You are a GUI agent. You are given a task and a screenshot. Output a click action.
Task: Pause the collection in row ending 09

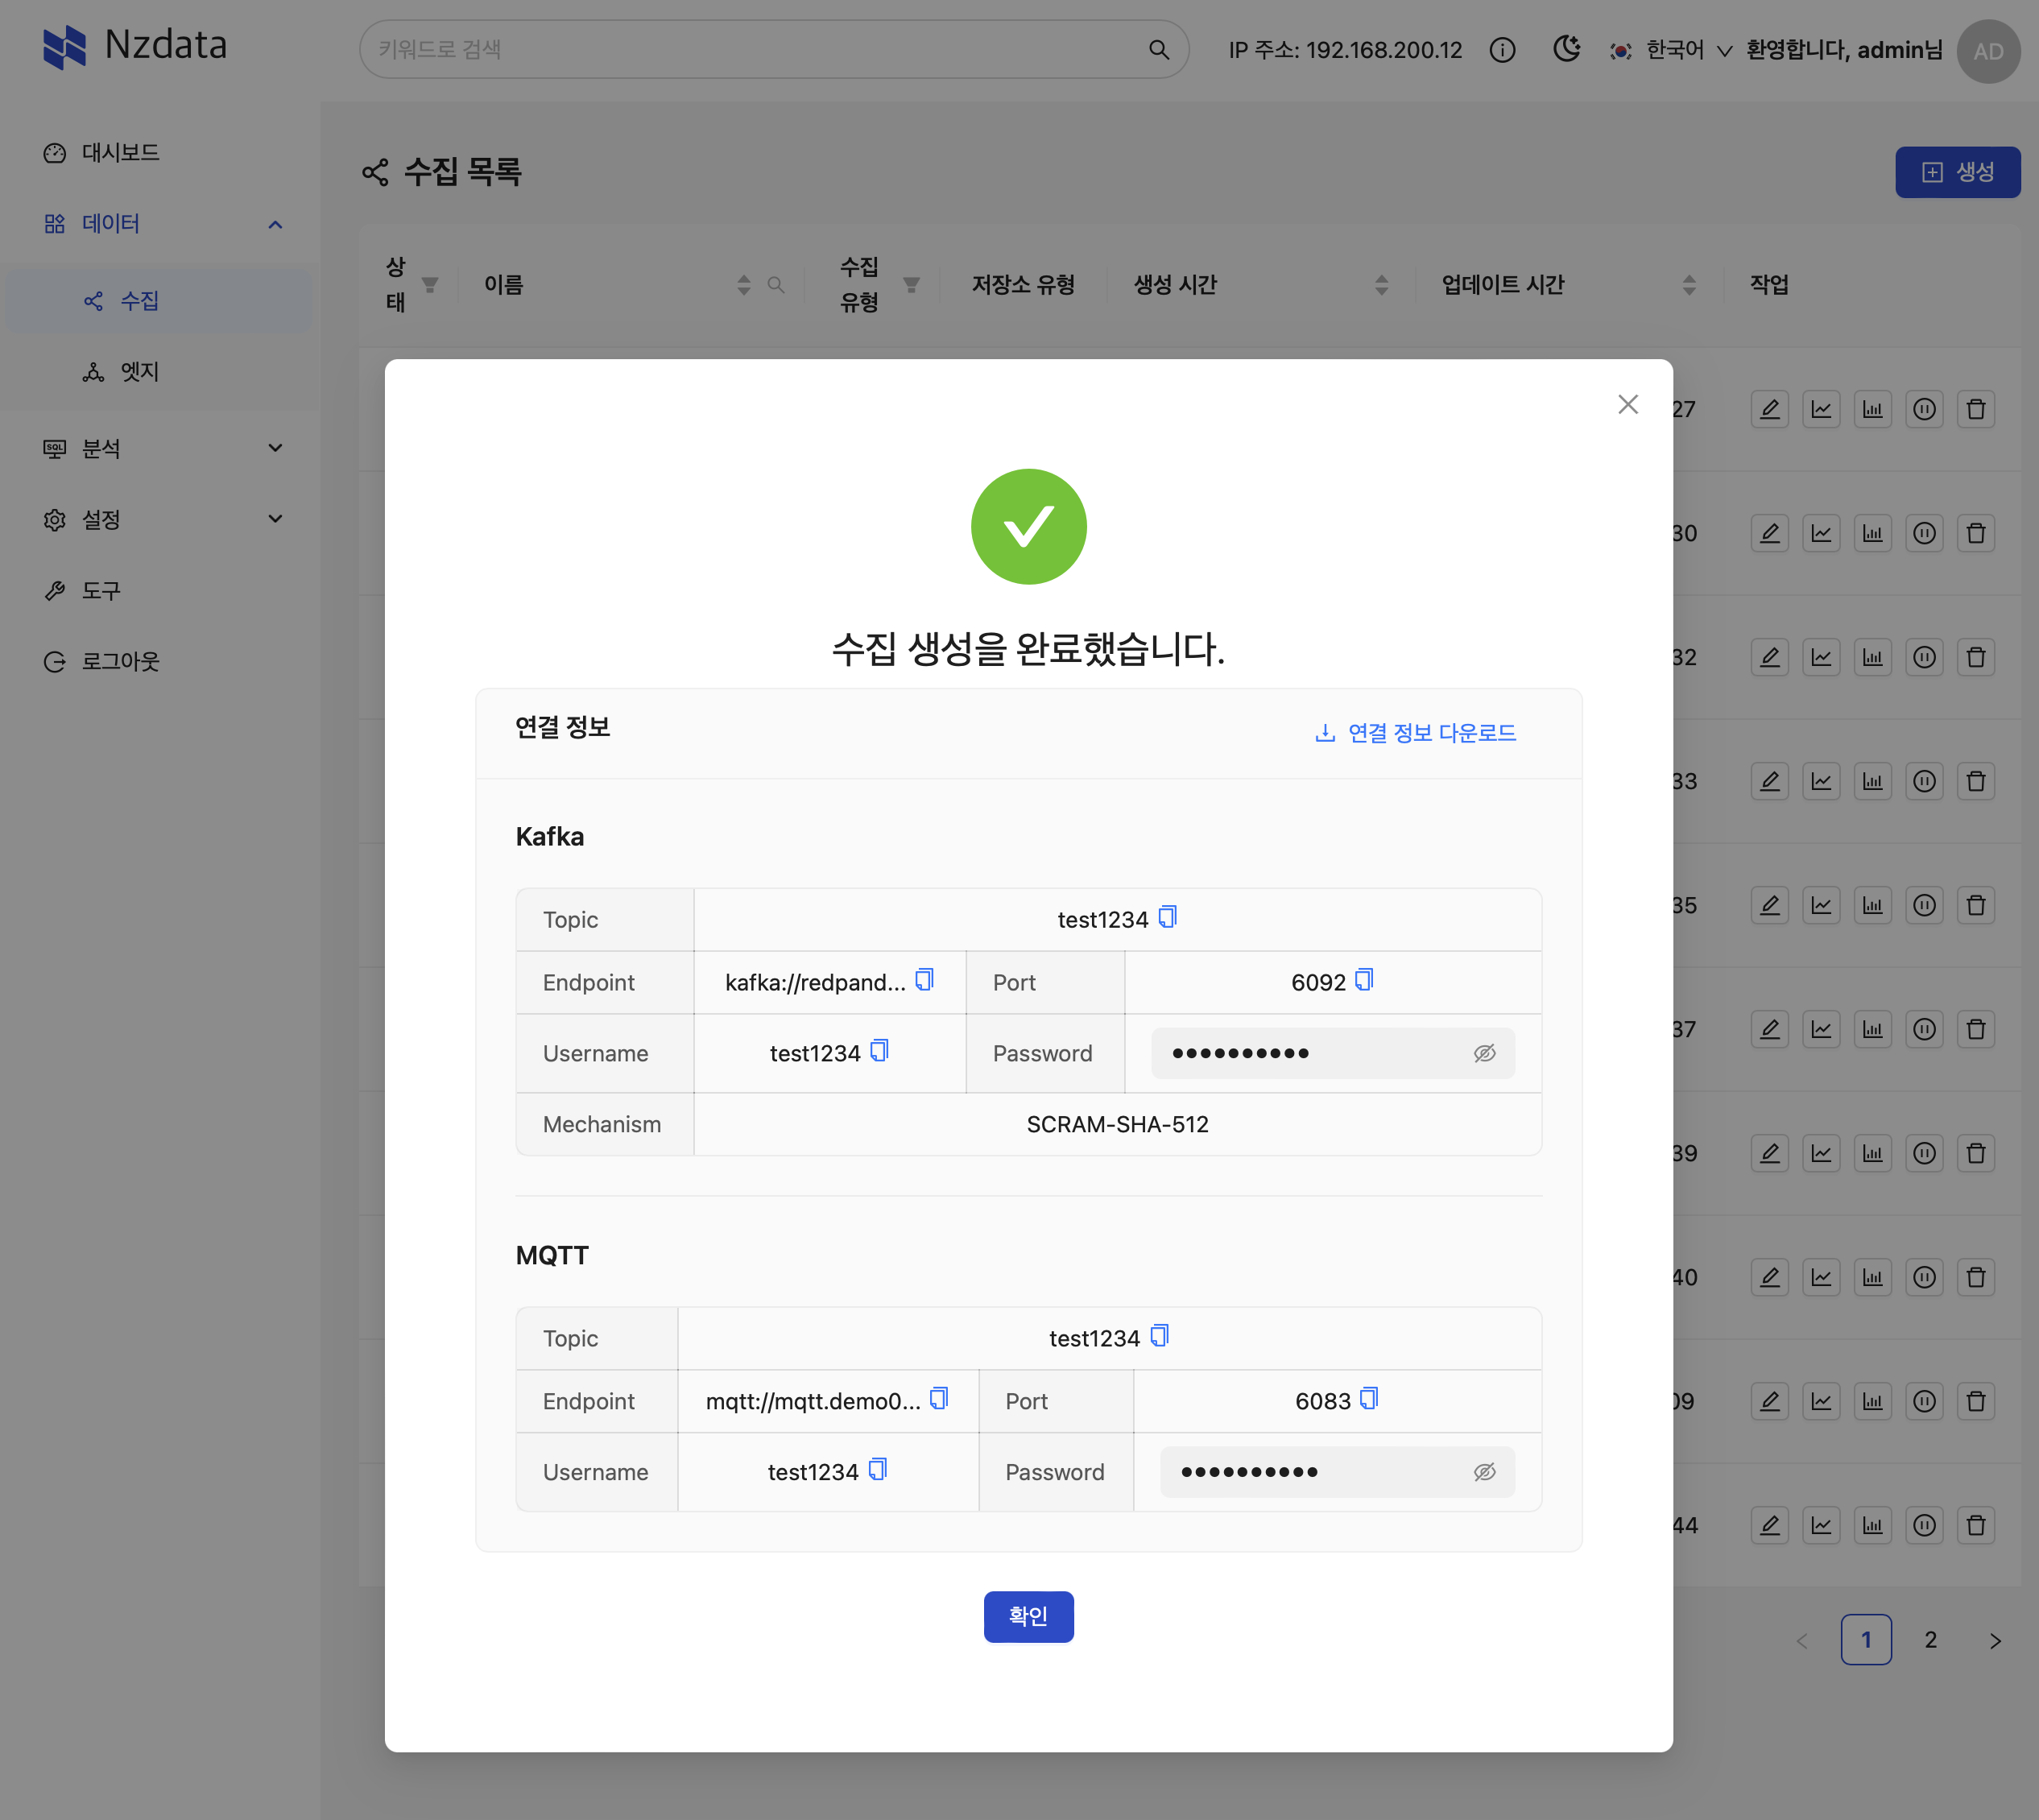pyautogui.click(x=1924, y=1401)
